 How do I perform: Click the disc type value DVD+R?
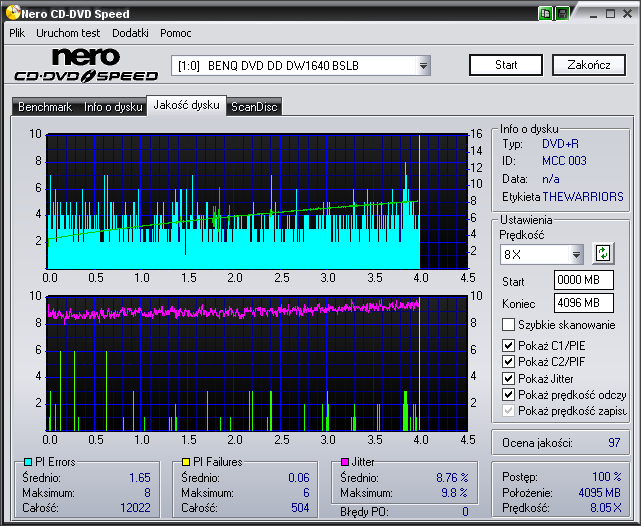coord(560,144)
